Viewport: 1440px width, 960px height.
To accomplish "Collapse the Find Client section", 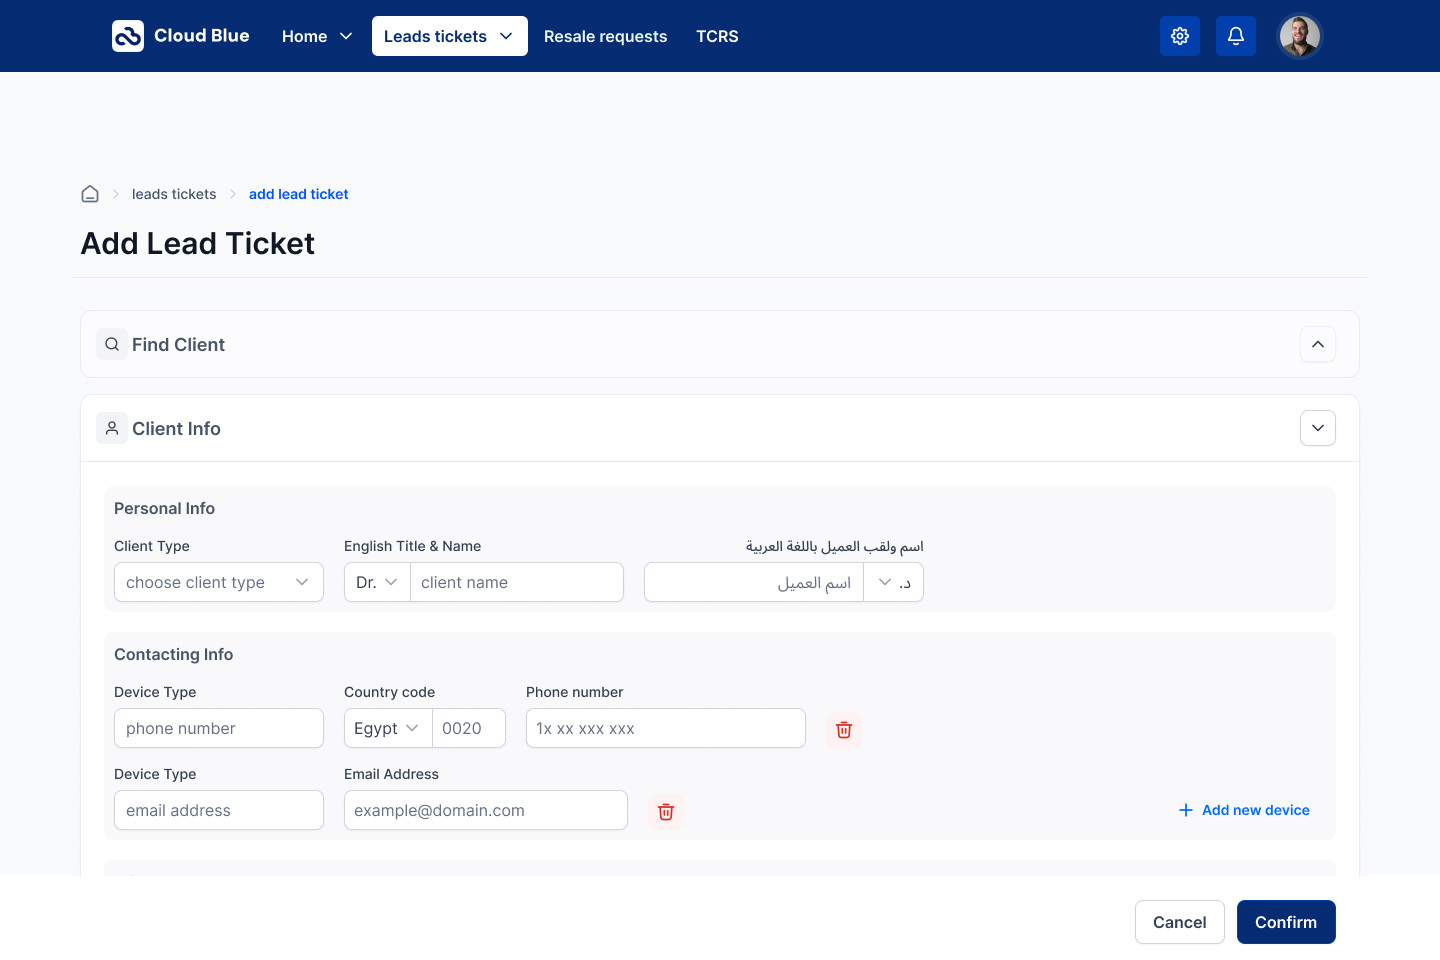I will (x=1318, y=344).
